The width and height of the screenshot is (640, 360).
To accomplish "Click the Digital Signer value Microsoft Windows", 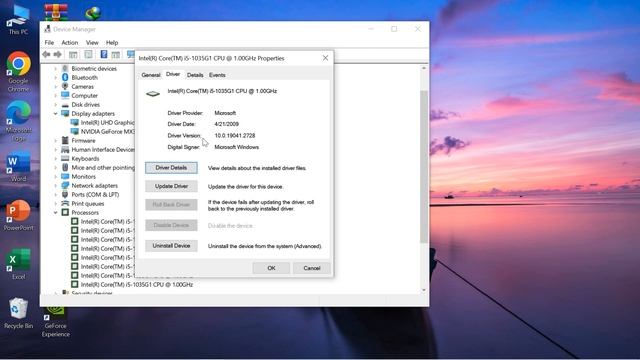I will pyautogui.click(x=236, y=147).
